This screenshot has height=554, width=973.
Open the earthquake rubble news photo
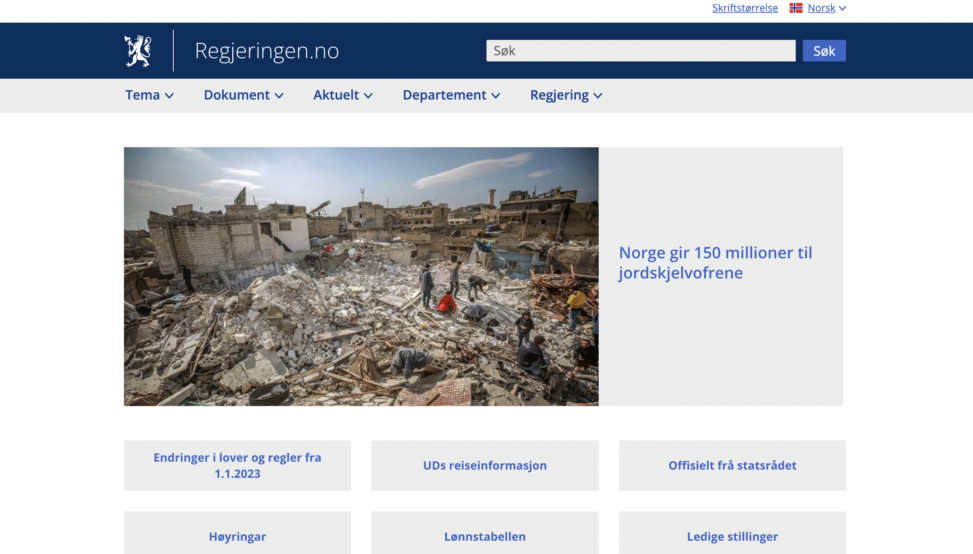pyautogui.click(x=361, y=277)
